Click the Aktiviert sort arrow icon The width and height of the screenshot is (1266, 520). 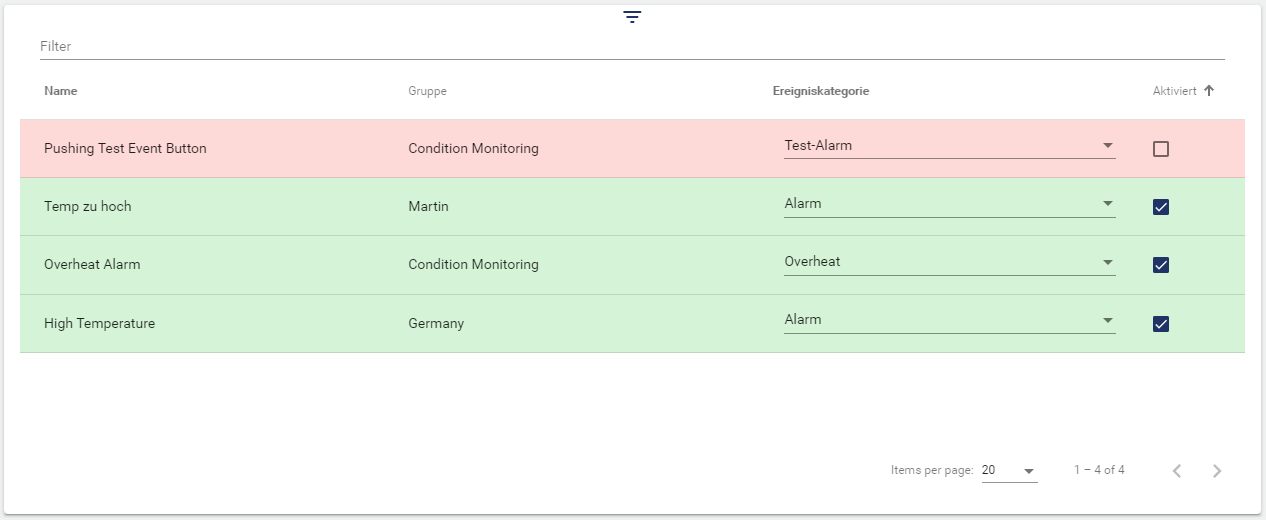(x=1209, y=91)
